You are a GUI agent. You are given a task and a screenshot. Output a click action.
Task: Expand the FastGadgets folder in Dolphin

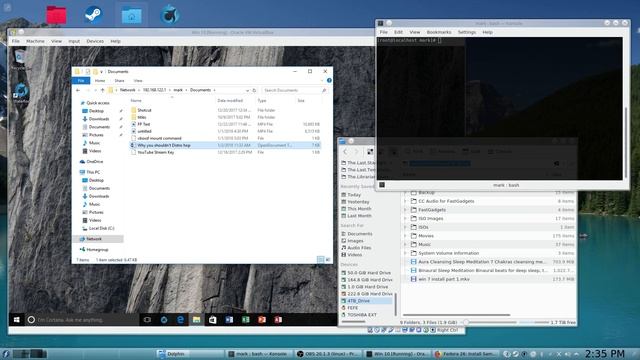[405, 210]
